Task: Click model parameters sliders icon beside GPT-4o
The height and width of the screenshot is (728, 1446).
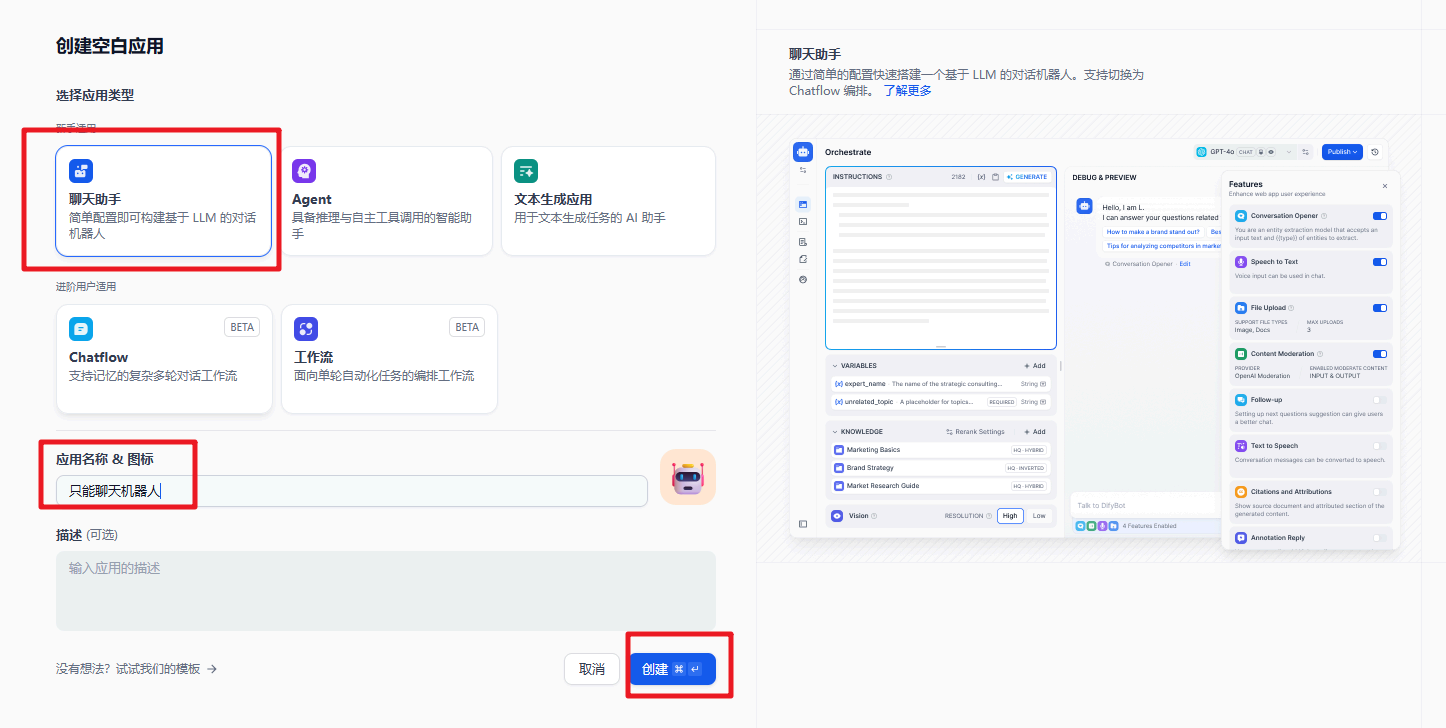Action: coord(1307,152)
